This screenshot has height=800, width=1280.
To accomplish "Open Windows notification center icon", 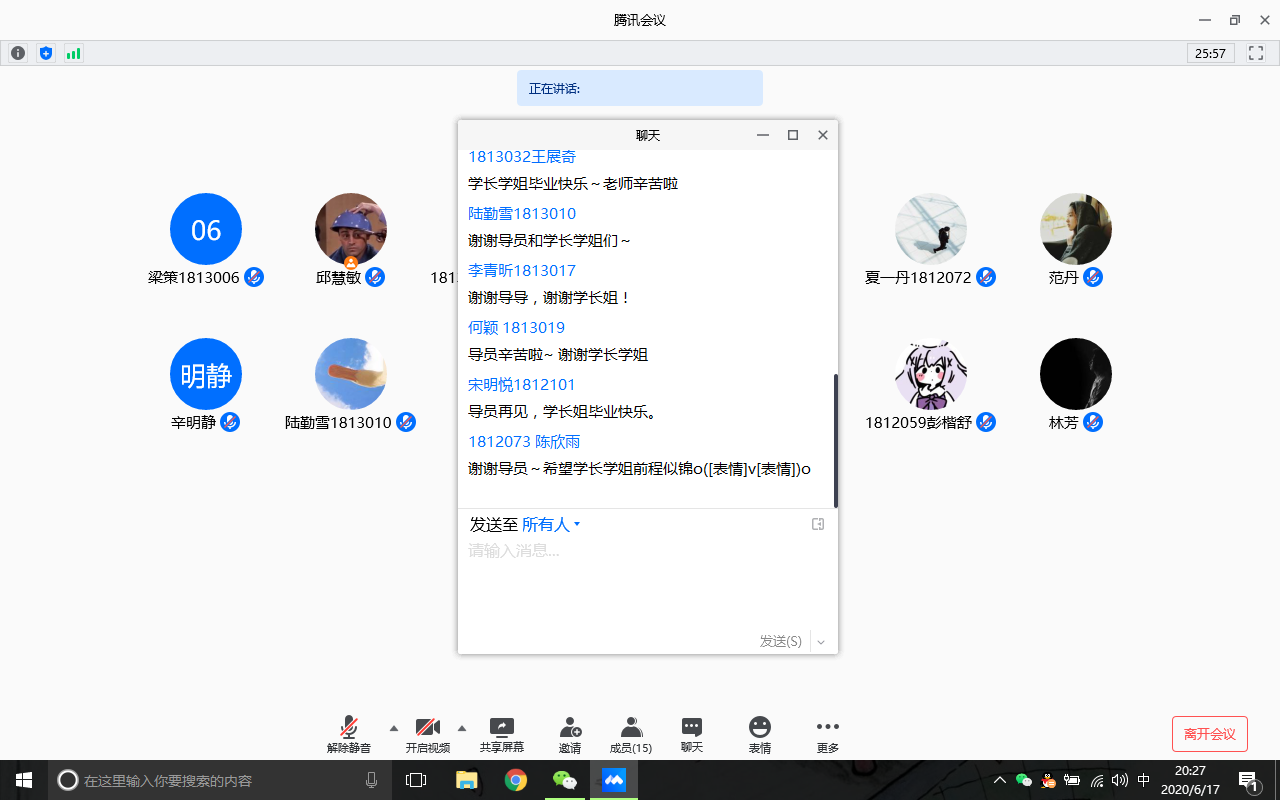I will [1248, 780].
